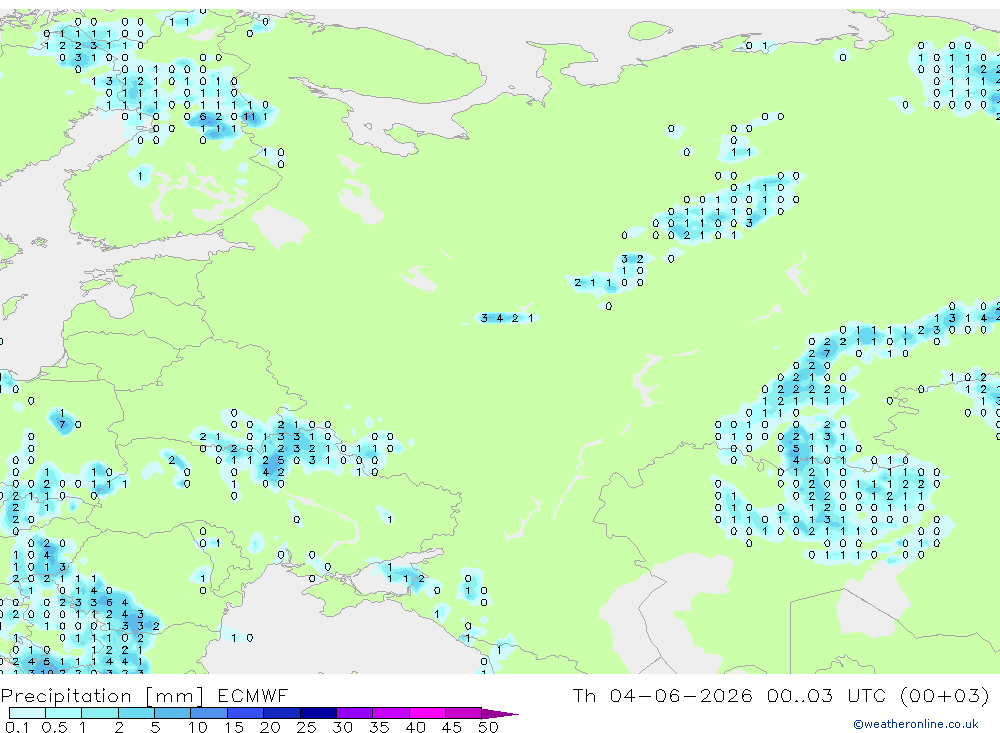Click the '40' legend scale label
The image size is (1000, 733).
click(x=415, y=727)
